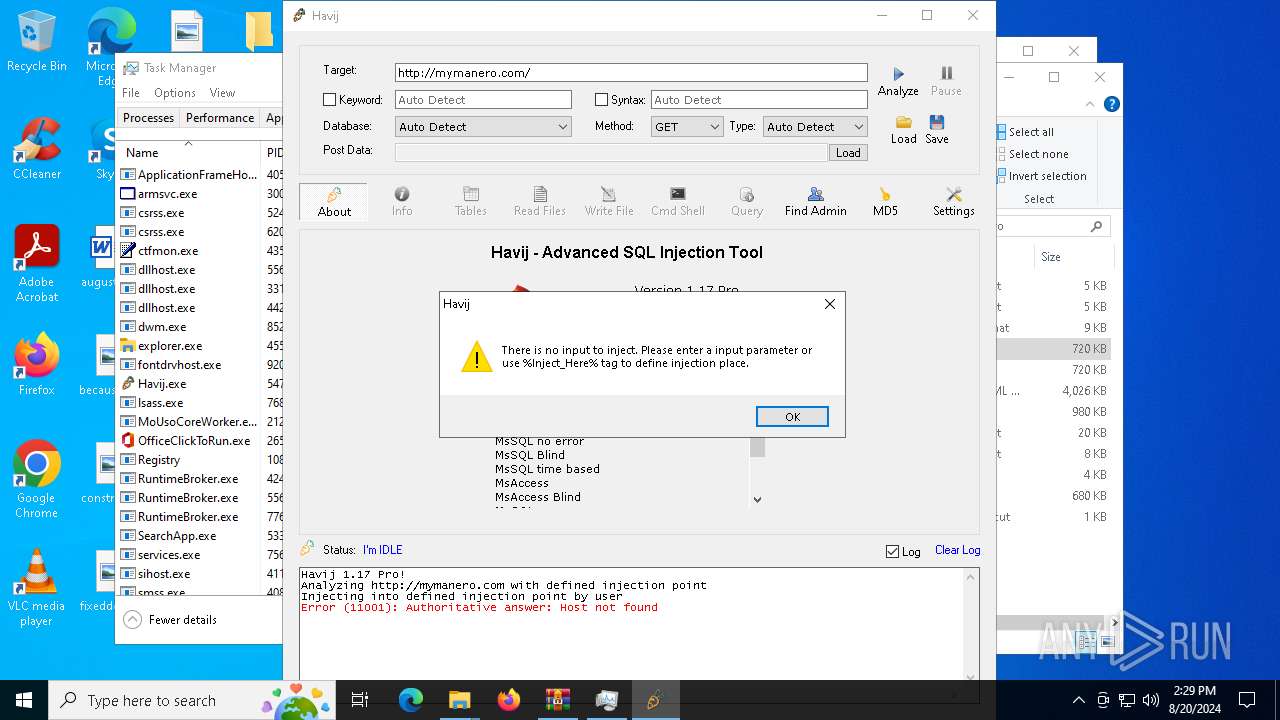Click the Load button beside Post Data
Viewport: 1280px width, 720px height.
point(848,153)
